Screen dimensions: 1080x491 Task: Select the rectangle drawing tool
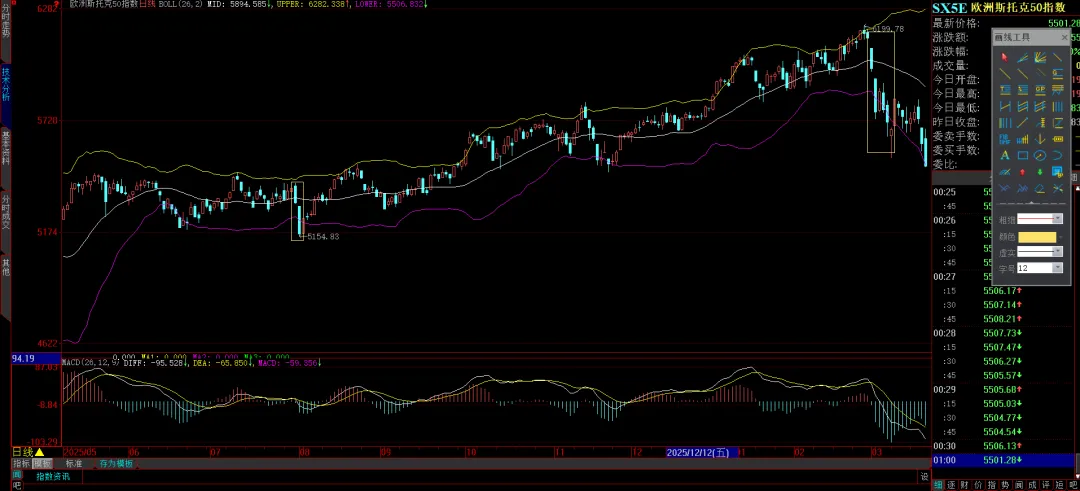point(1022,154)
